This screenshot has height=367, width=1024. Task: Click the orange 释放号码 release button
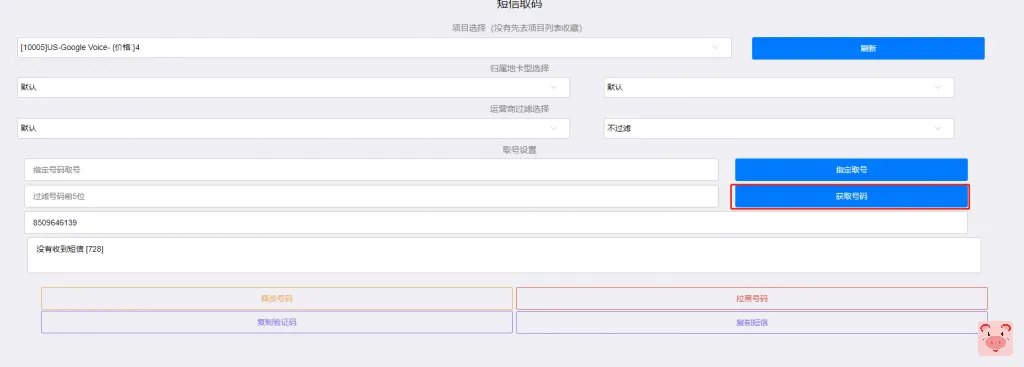pos(277,298)
